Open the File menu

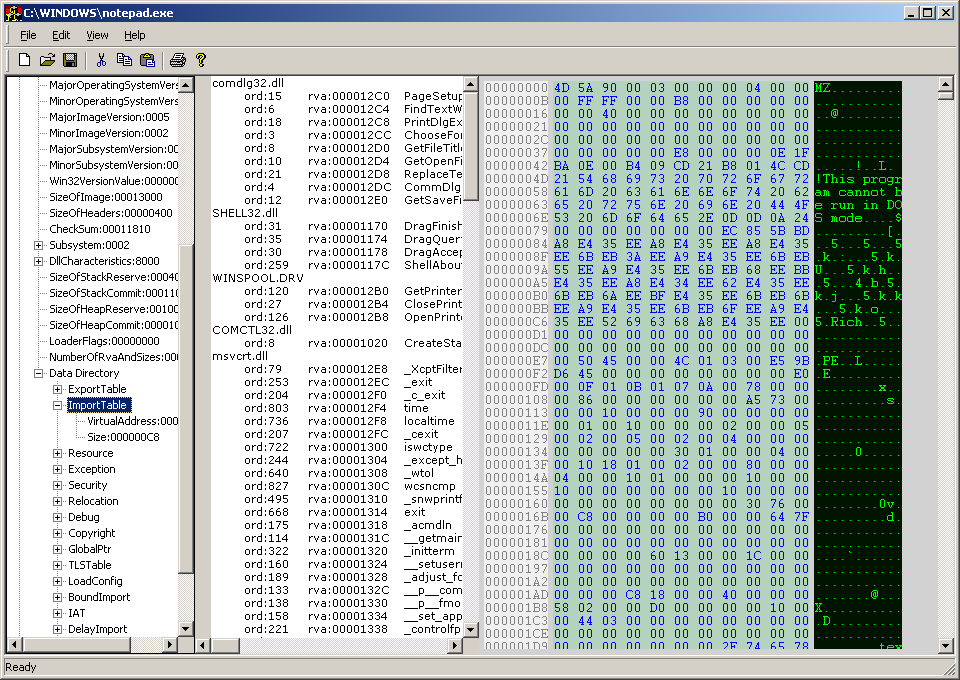pos(28,35)
